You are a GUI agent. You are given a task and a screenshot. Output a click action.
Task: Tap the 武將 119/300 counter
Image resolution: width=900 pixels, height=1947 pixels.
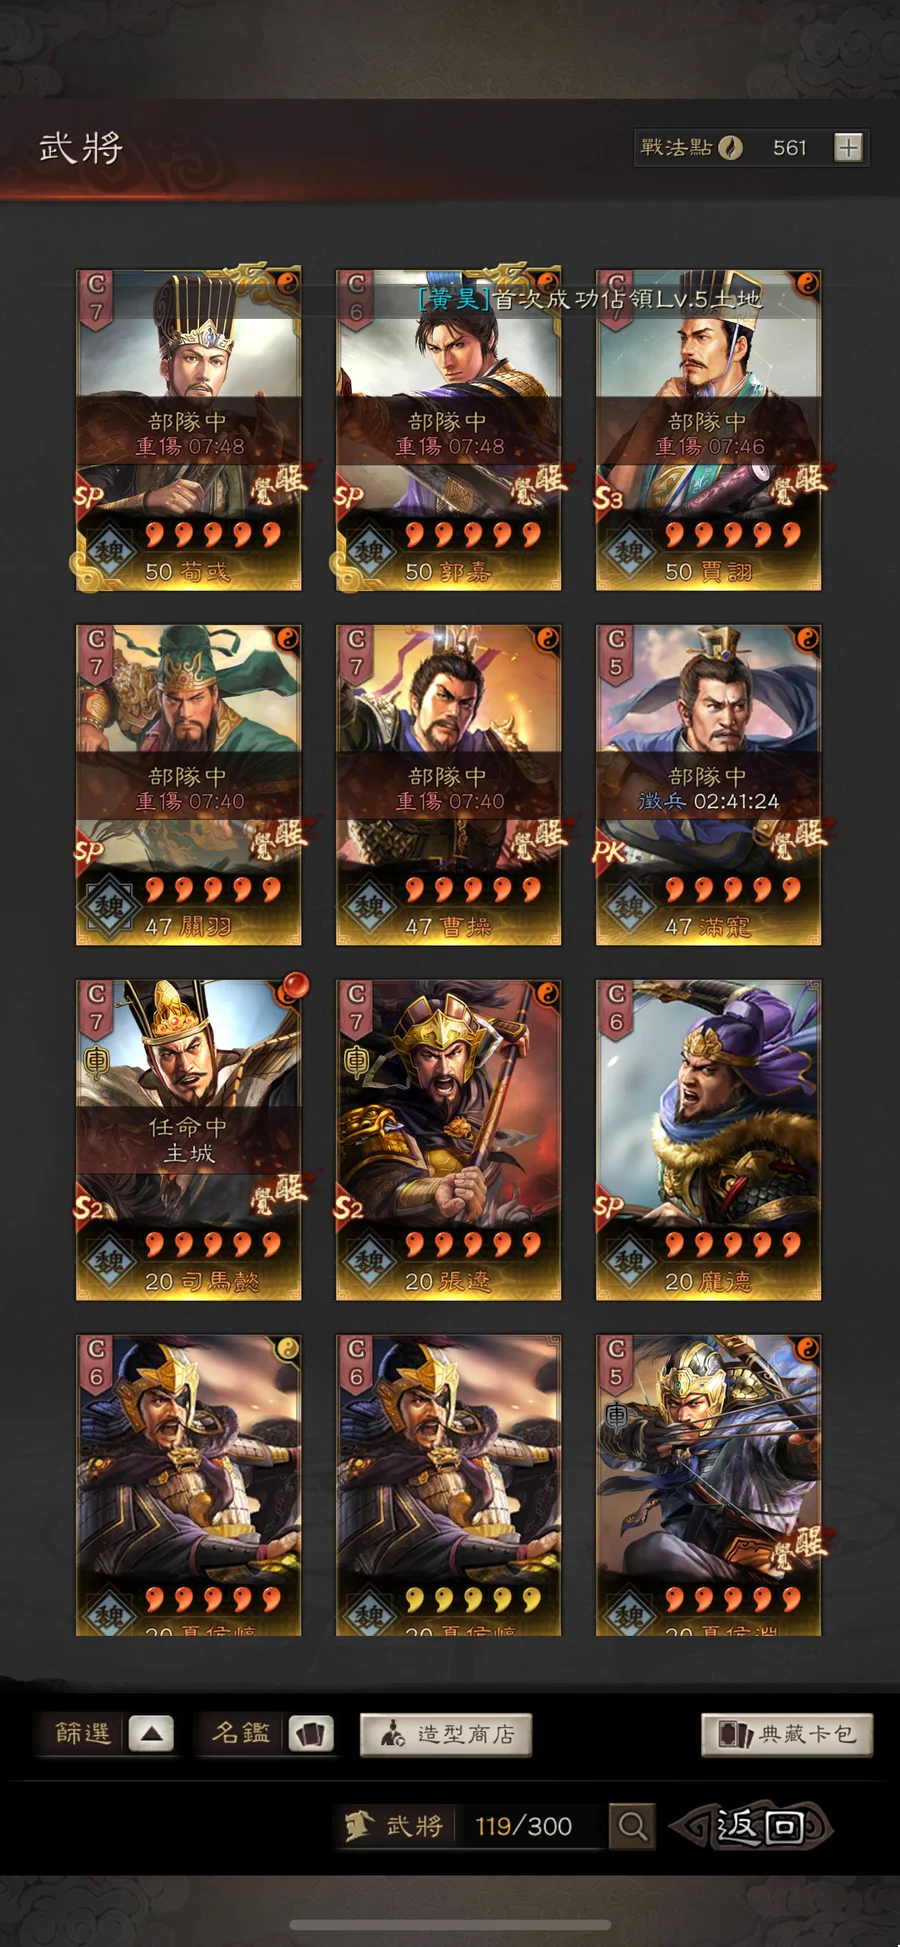[x=470, y=1826]
